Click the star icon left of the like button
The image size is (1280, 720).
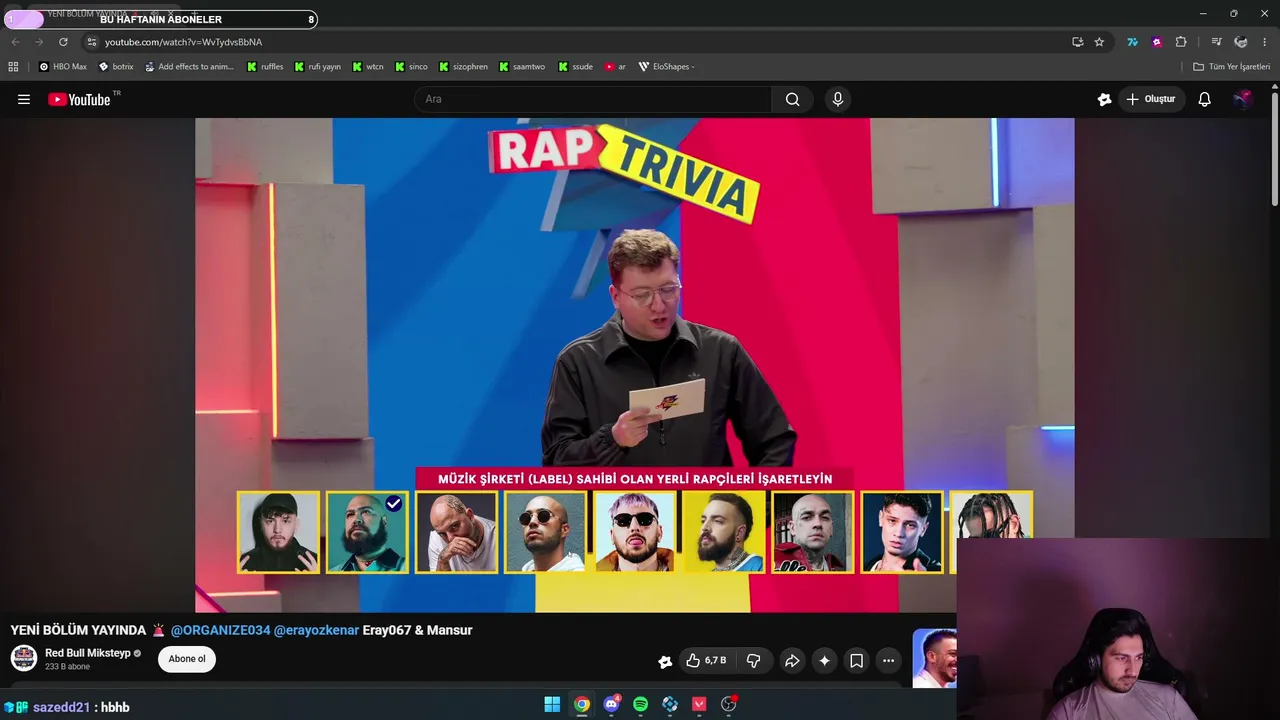(665, 661)
